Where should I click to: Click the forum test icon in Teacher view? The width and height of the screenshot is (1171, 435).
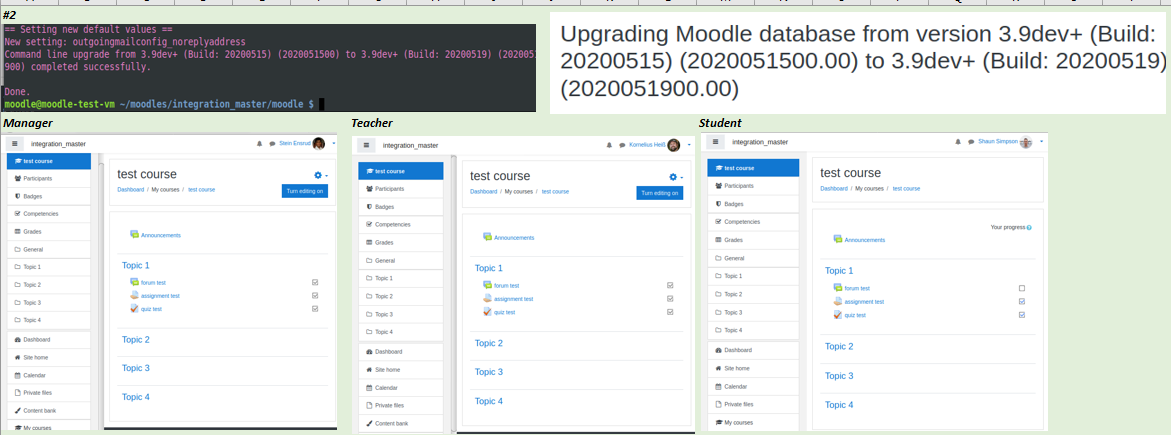point(488,285)
